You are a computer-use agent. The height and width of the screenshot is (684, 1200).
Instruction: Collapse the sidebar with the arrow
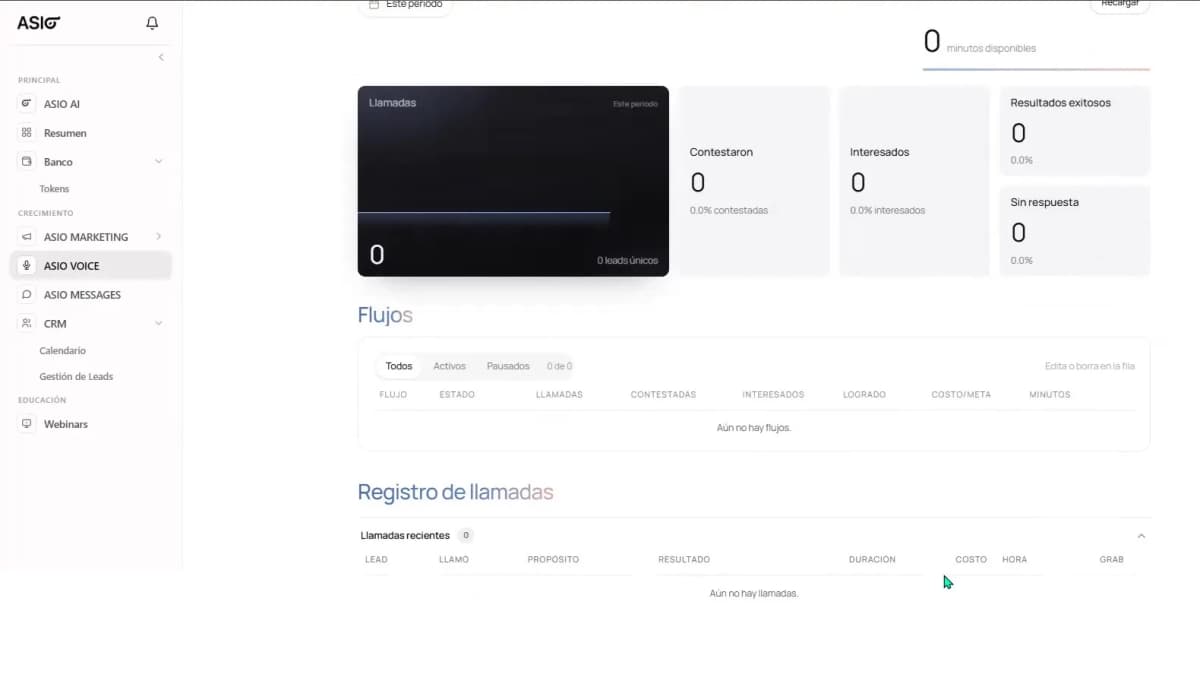[161, 57]
